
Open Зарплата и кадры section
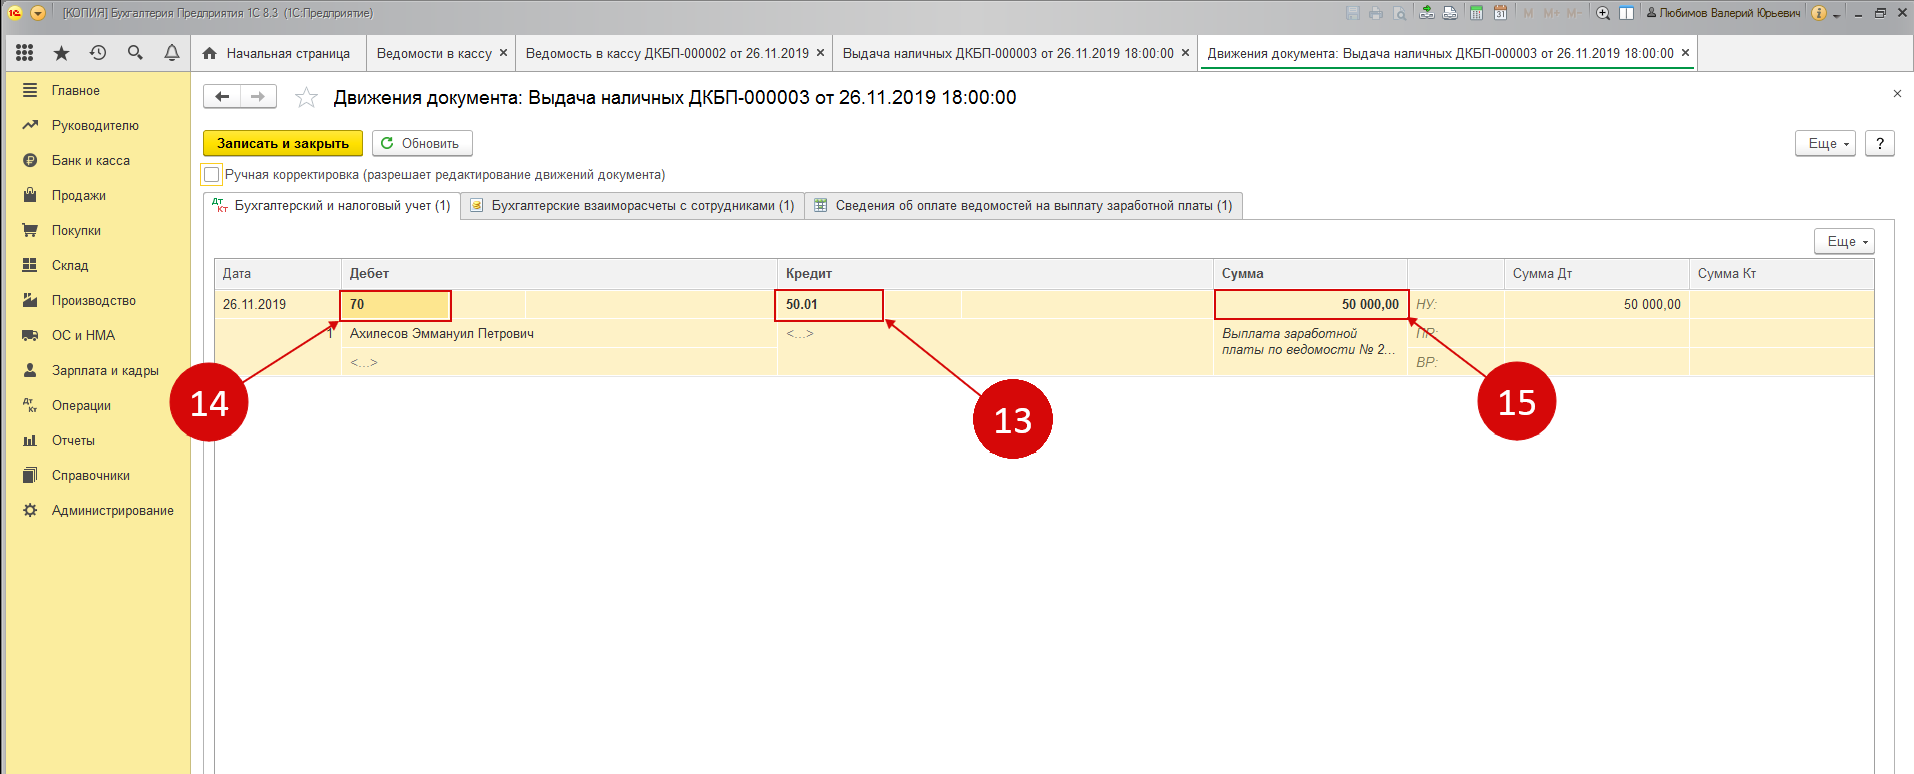96,370
